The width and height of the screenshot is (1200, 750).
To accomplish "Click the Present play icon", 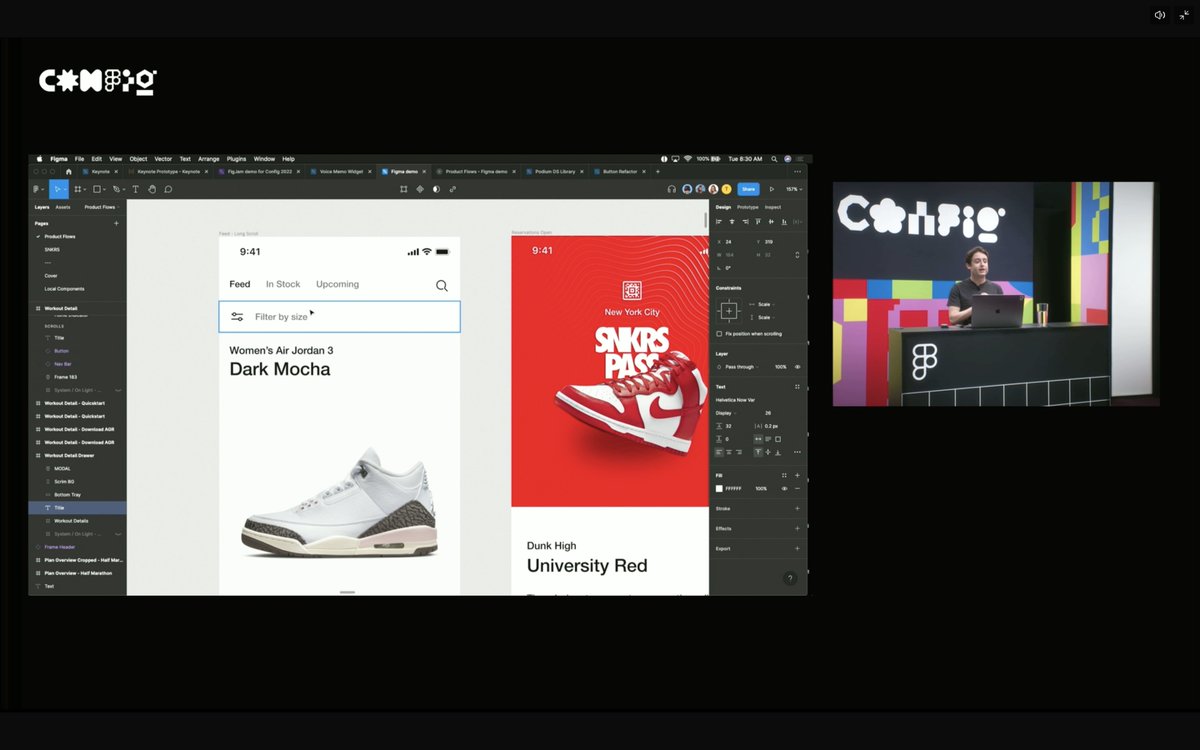I will tap(771, 189).
